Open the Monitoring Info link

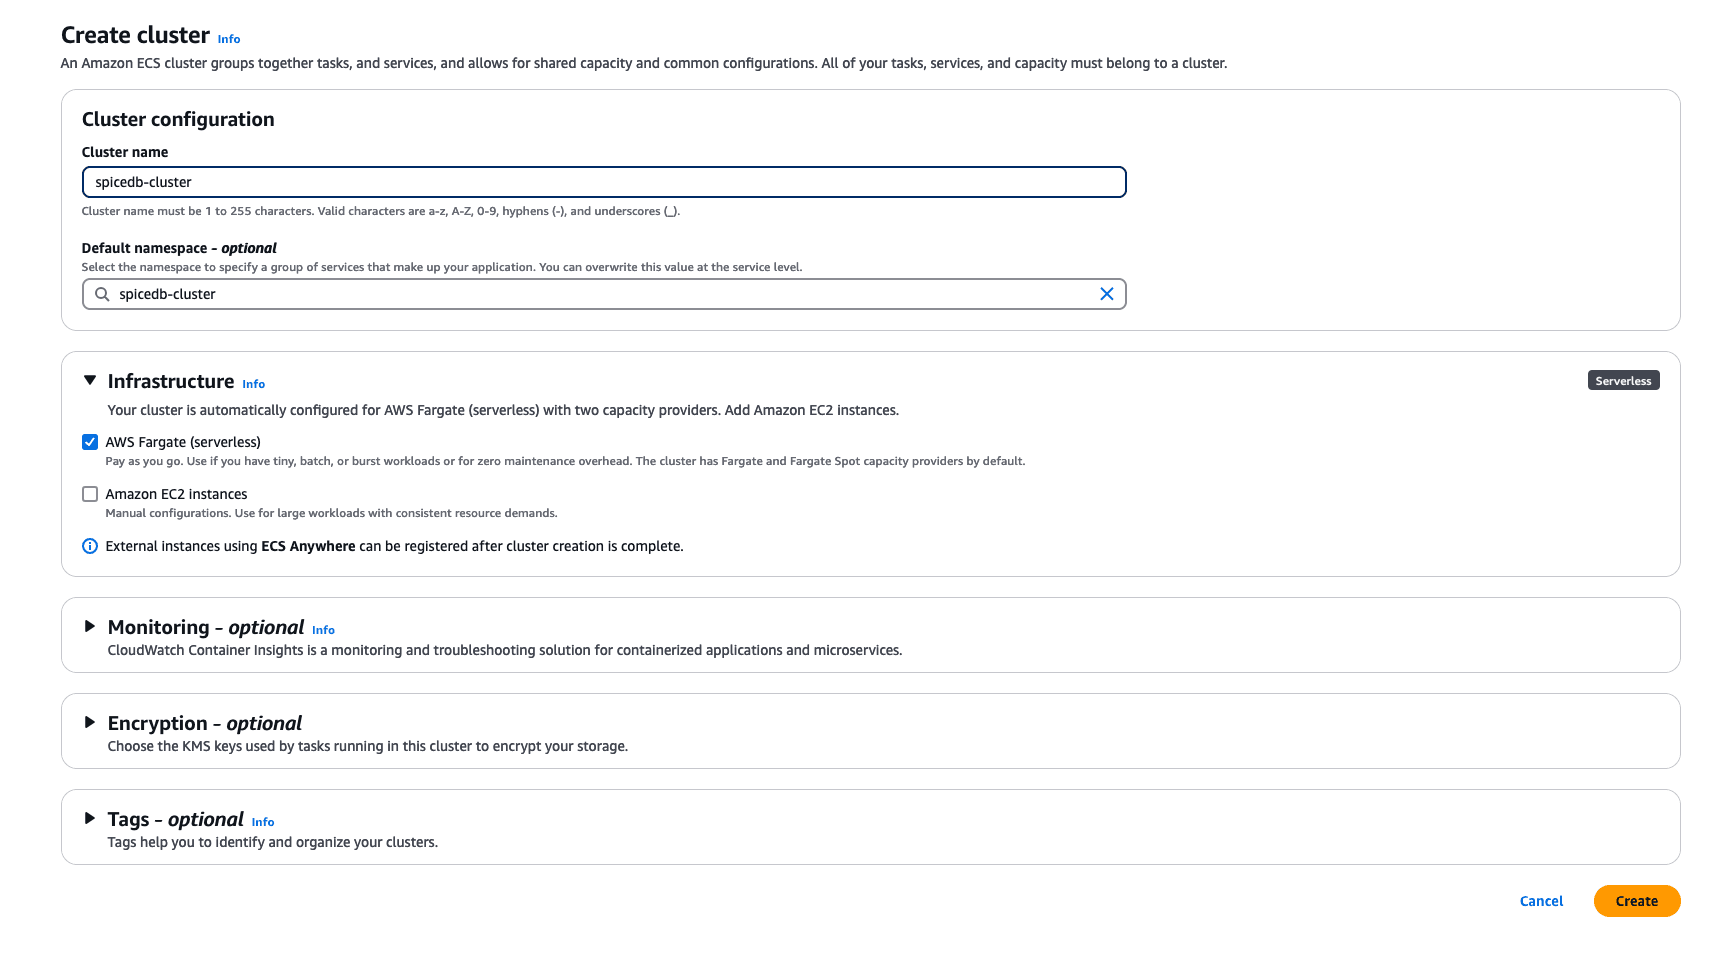(x=323, y=630)
